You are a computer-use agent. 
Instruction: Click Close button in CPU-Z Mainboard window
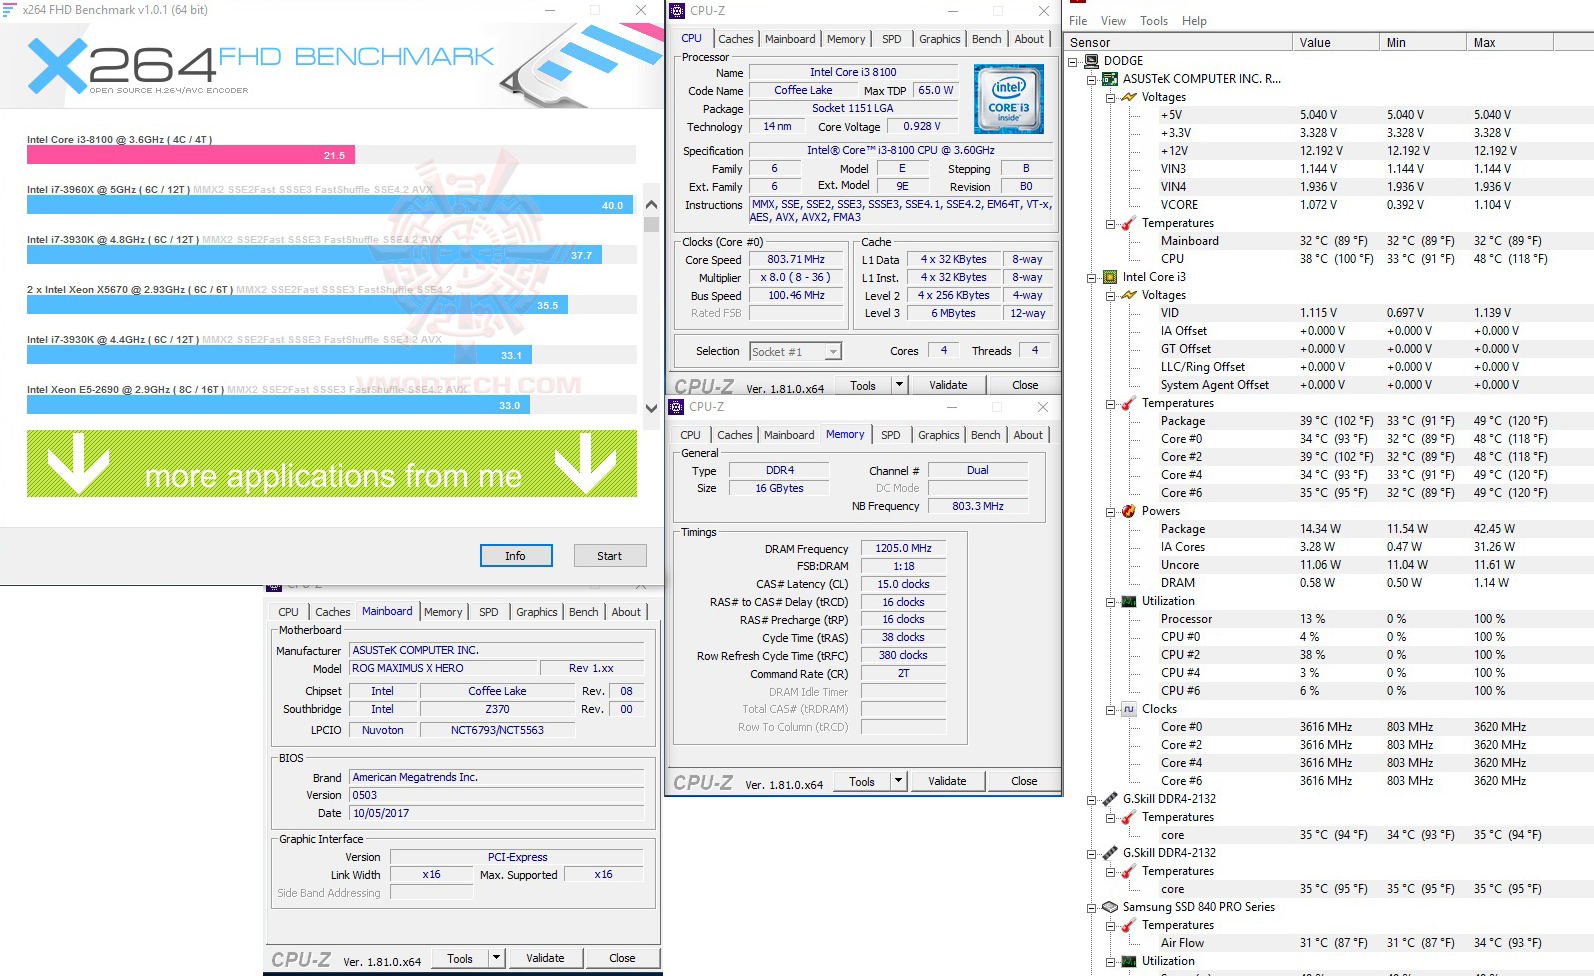click(622, 958)
